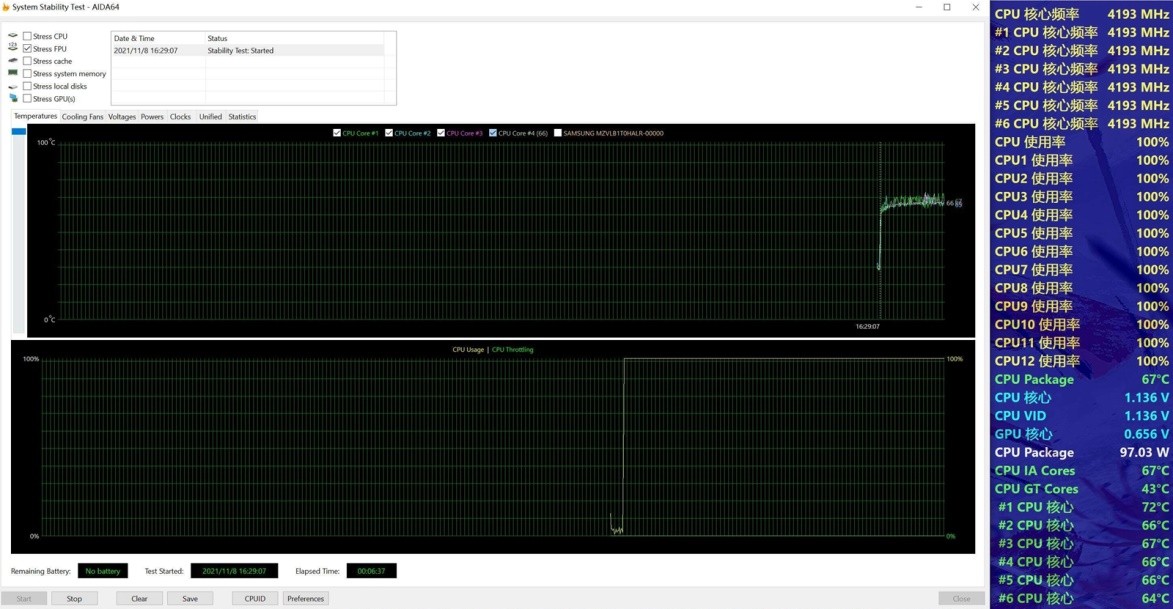Image resolution: width=1173 pixels, height=609 pixels.
Task: Click the Stop button
Action: pos(74,599)
